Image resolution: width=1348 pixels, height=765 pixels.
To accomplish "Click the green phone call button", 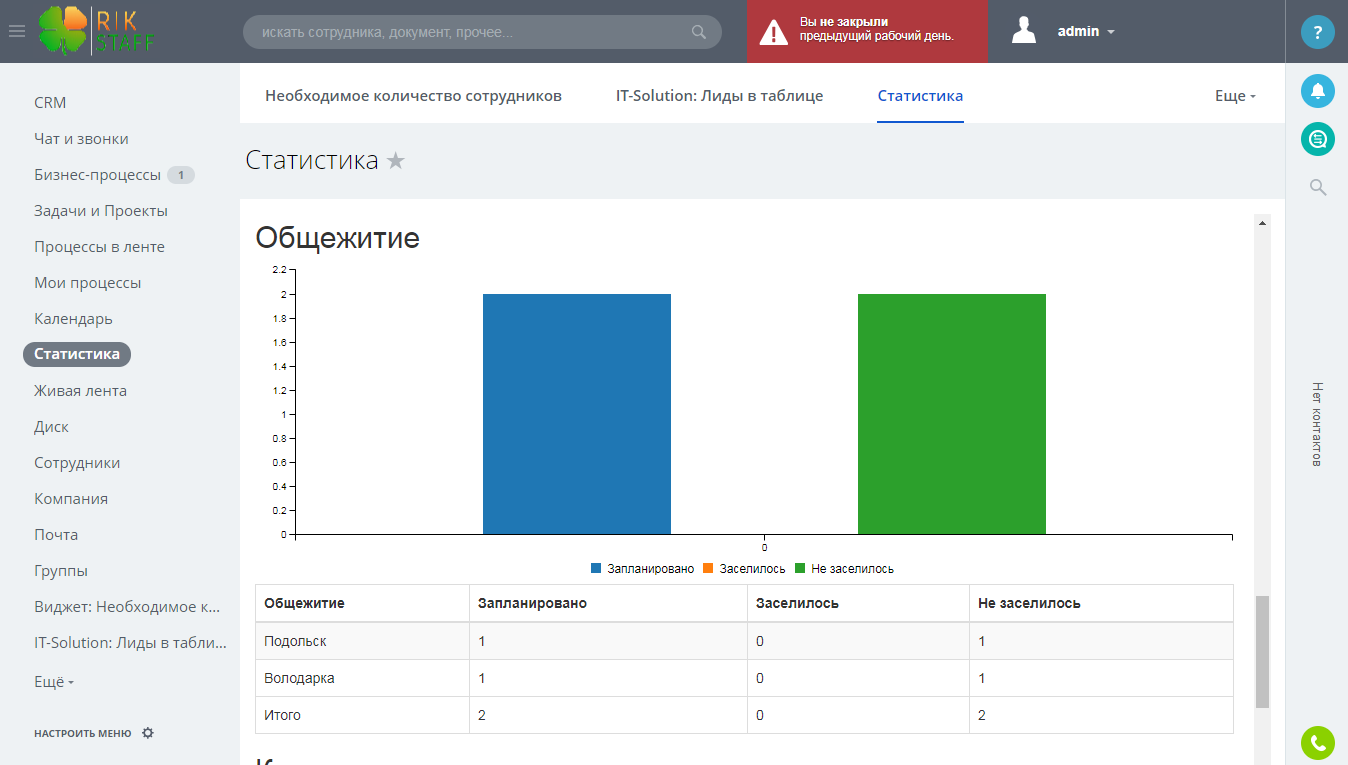I will [x=1317, y=742].
